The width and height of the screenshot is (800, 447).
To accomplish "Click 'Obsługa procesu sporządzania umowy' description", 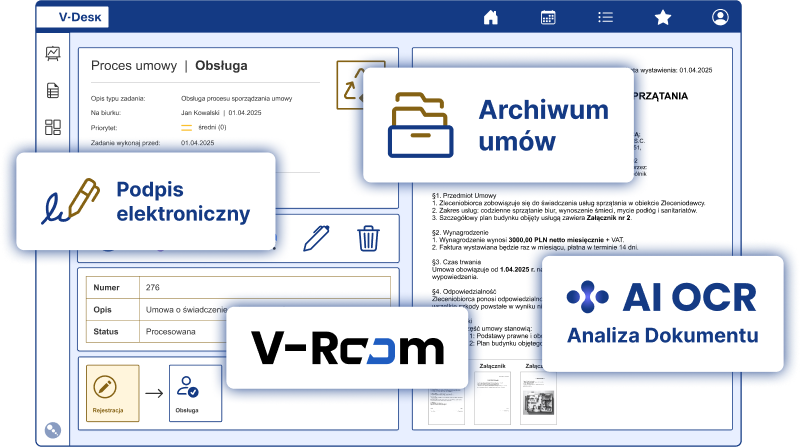I will [x=236, y=98].
